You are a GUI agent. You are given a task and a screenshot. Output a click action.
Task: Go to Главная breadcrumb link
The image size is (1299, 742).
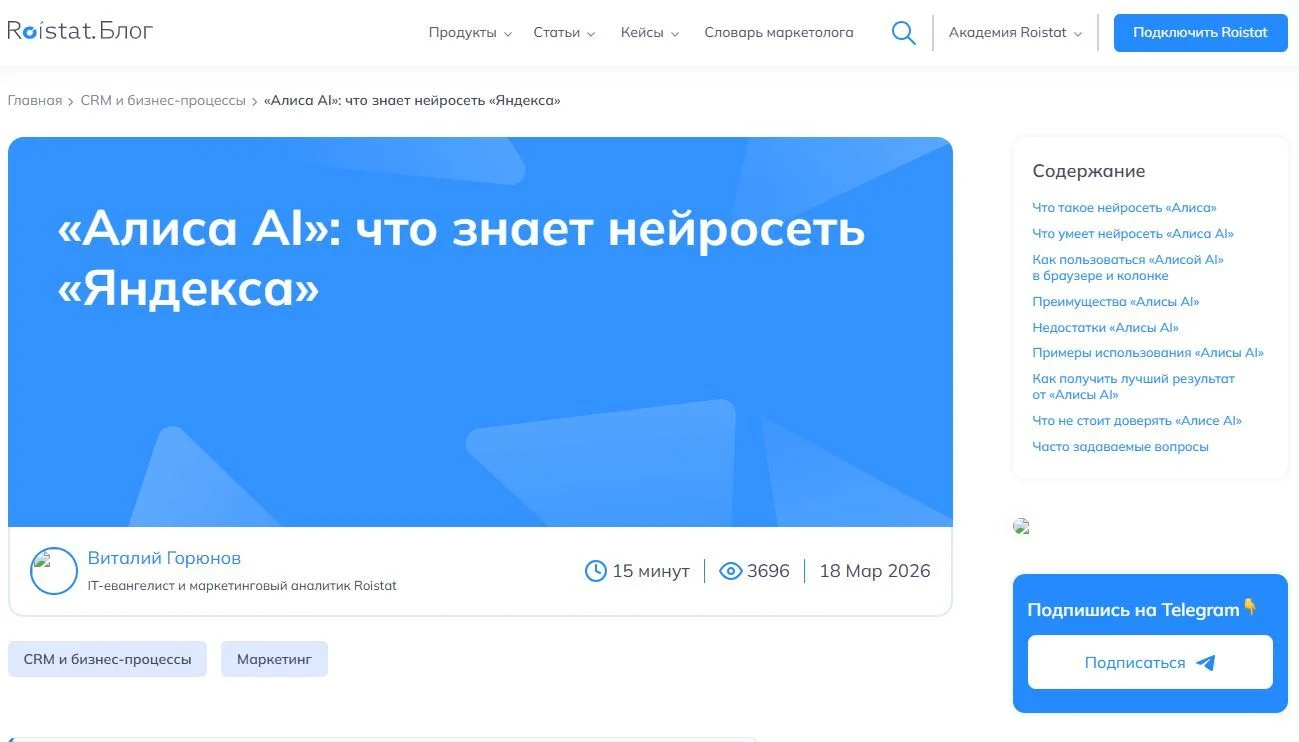click(35, 101)
